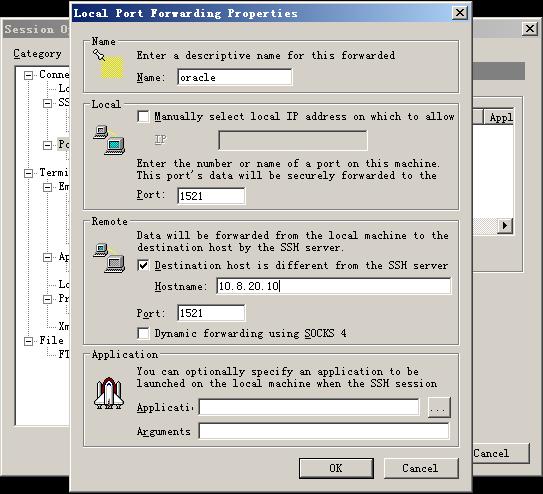Click the Hostname field showing 10.8.20.10
This screenshot has height=494, width=543.
[x=334, y=286]
